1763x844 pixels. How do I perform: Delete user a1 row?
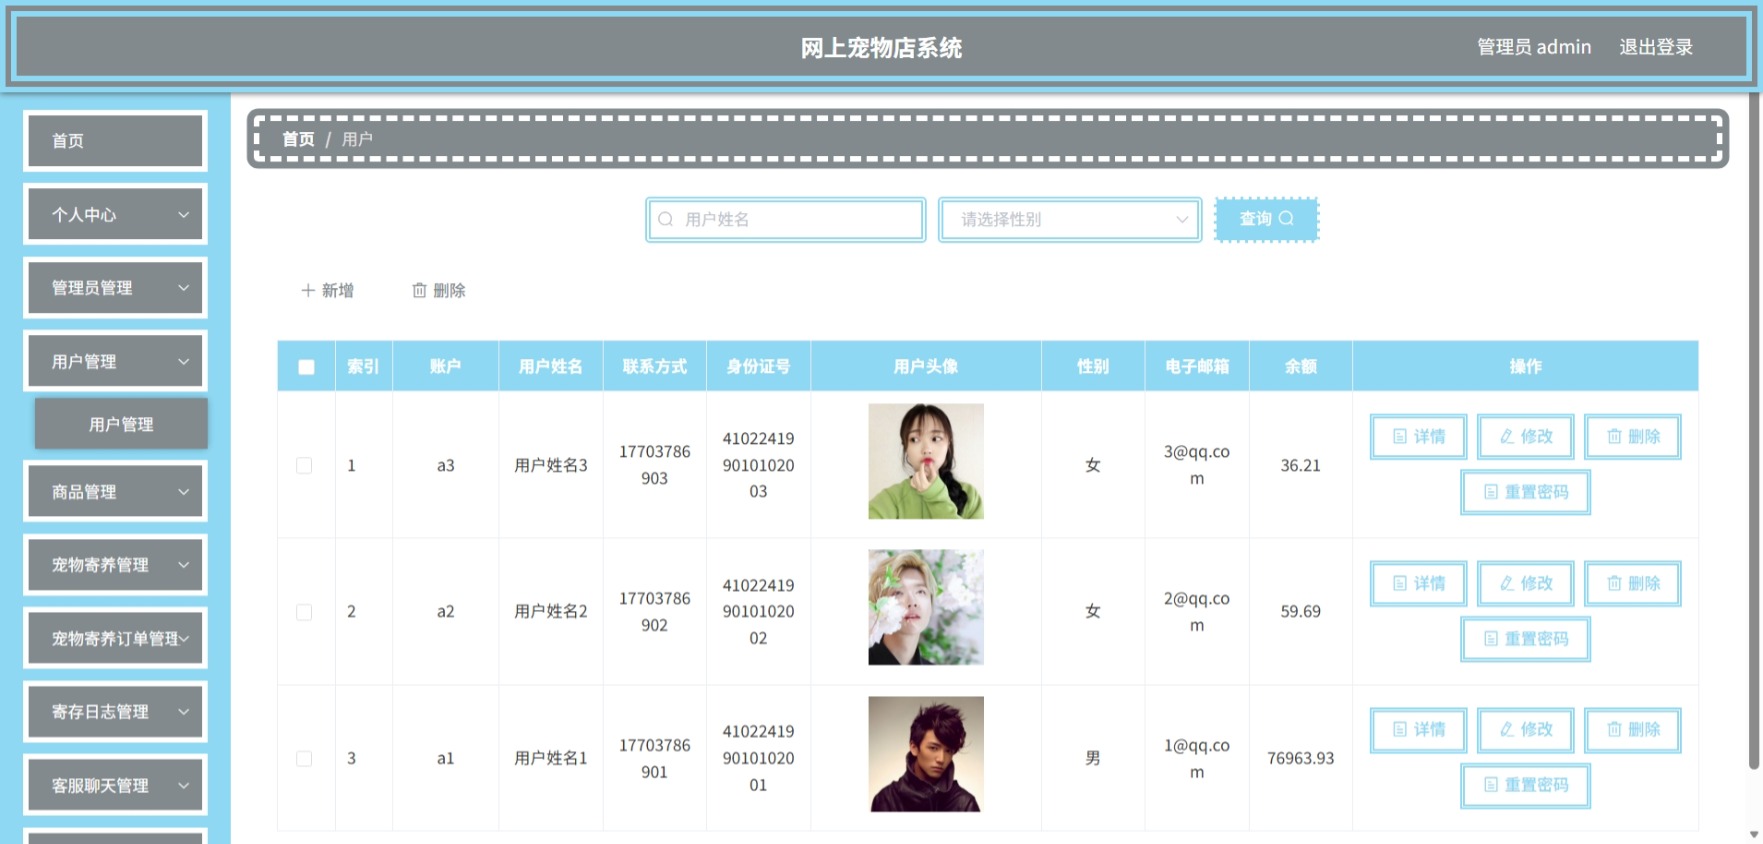click(x=1632, y=730)
